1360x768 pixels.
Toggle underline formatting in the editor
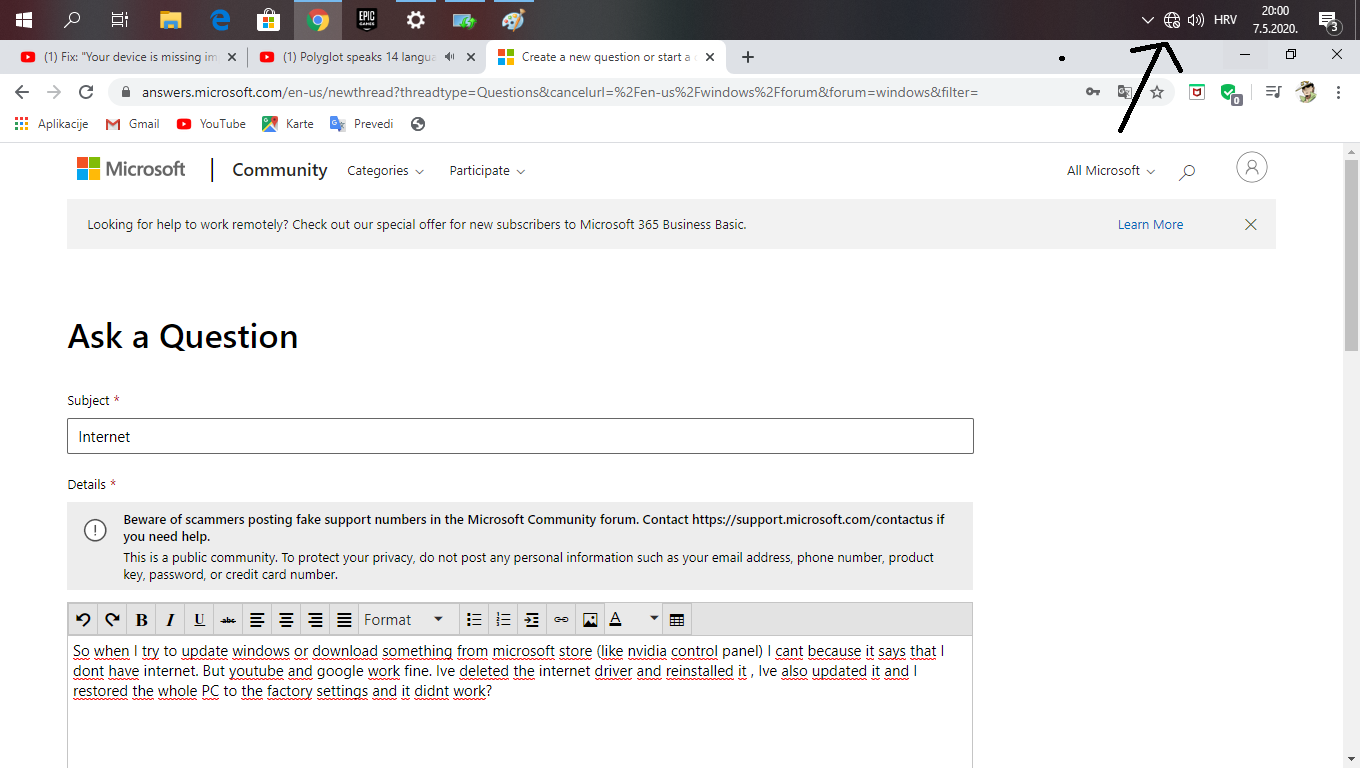tap(199, 620)
